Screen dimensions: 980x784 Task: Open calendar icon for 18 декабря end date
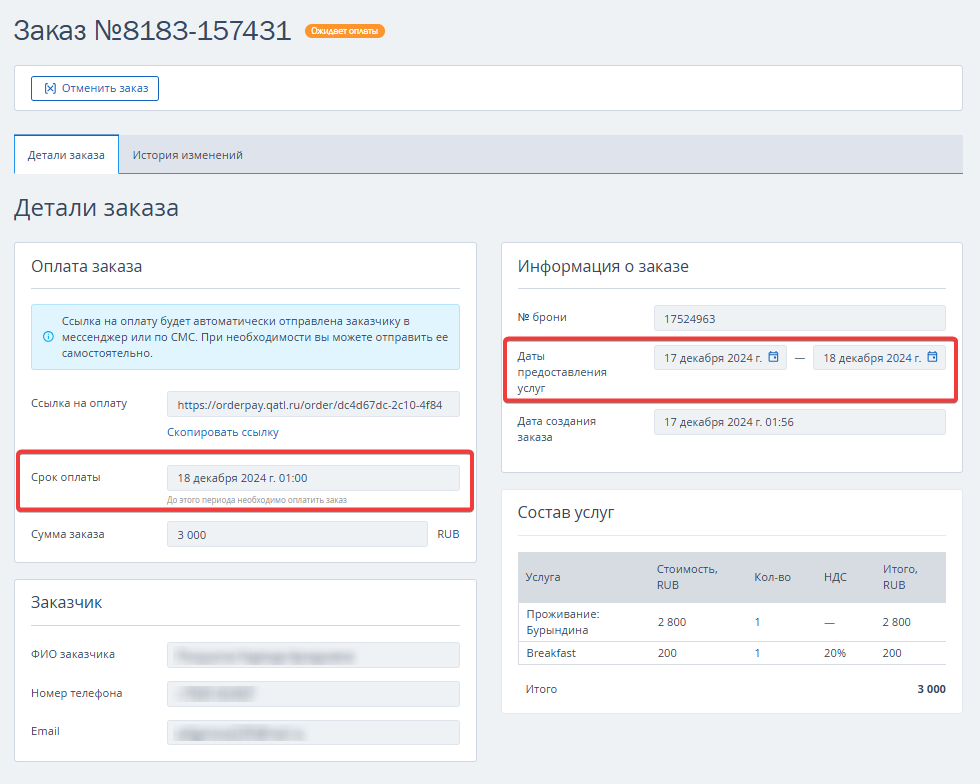click(932, 357)
